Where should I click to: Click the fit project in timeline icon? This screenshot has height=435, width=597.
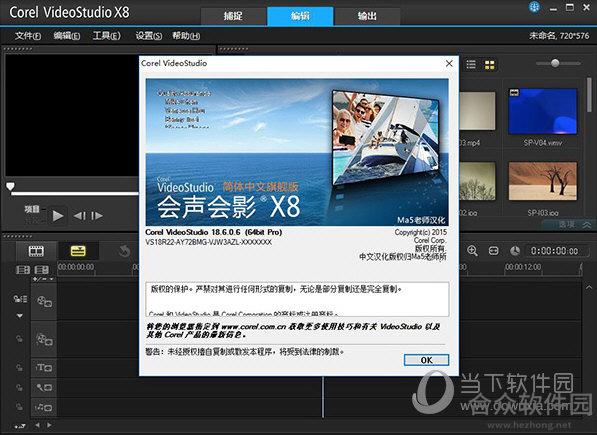pos(493,251)
